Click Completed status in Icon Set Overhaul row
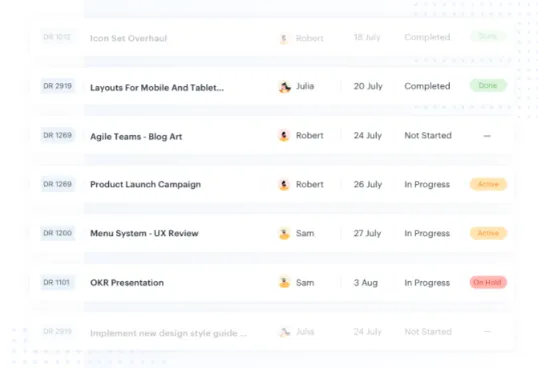 [x=427, y=37]
